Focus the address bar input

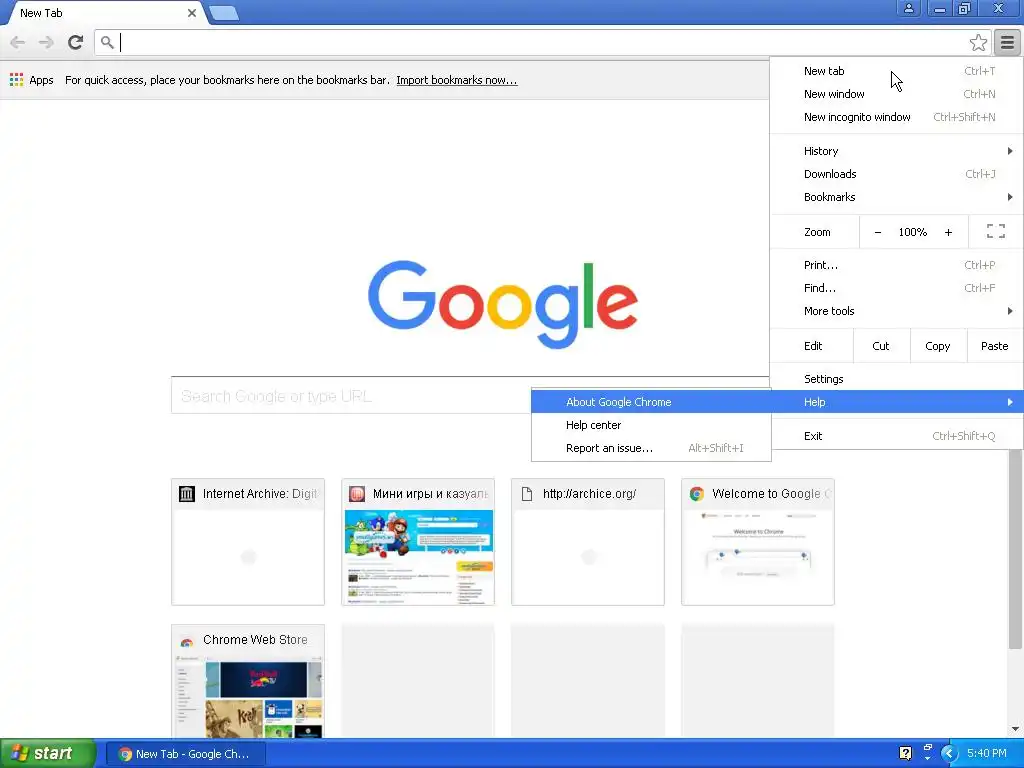(x=542, y=42)
